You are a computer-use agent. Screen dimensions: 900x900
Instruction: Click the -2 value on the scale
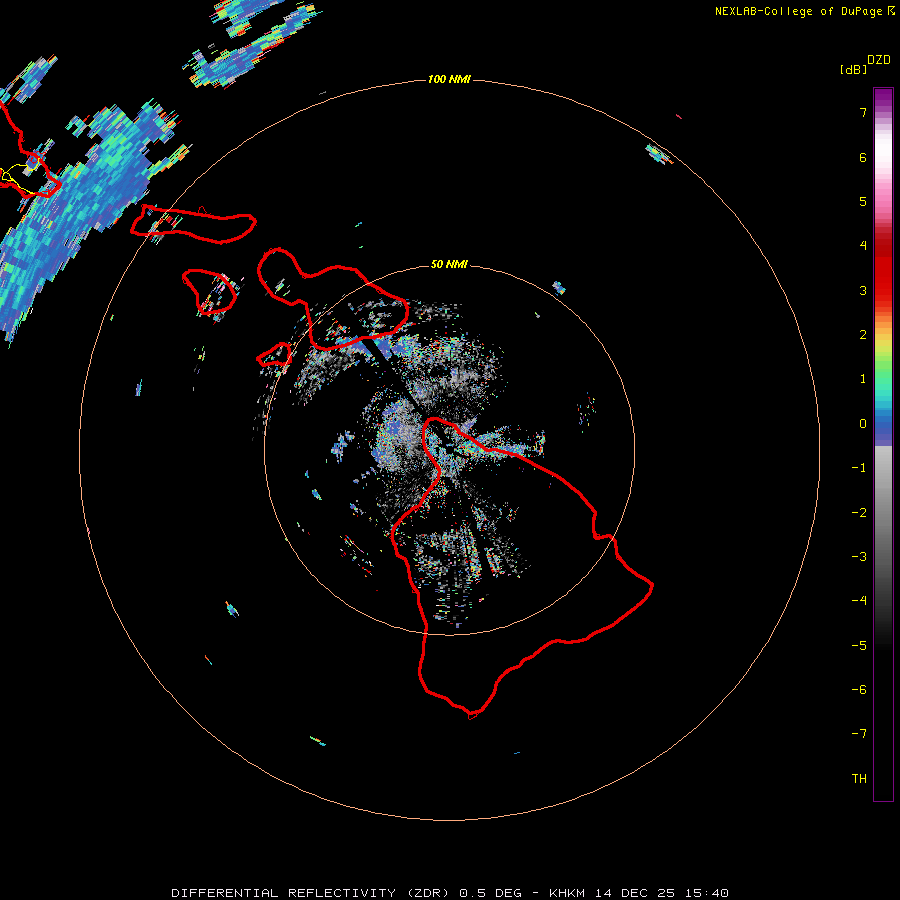[x=859, y=512]
